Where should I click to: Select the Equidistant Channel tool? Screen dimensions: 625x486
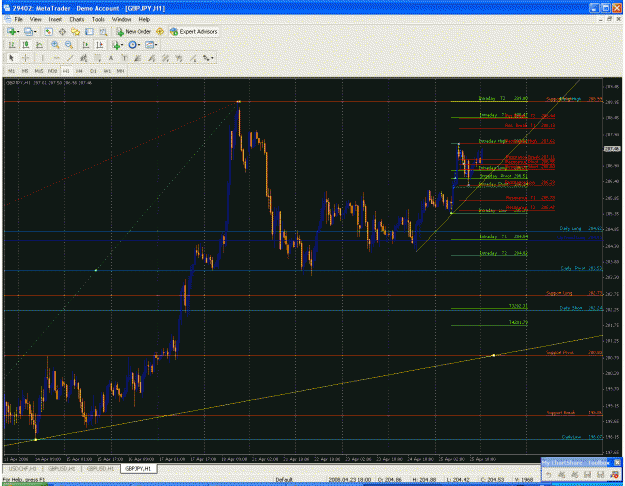pos(83,58)
